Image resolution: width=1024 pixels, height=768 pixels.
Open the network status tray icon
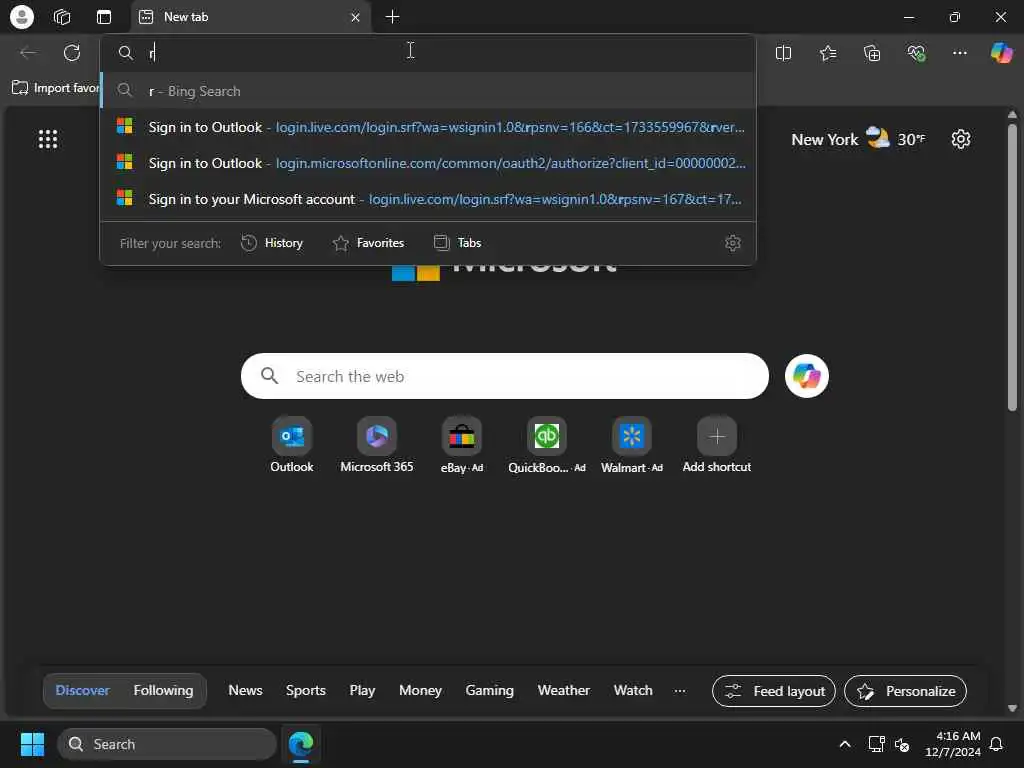[x=876, y=744]
